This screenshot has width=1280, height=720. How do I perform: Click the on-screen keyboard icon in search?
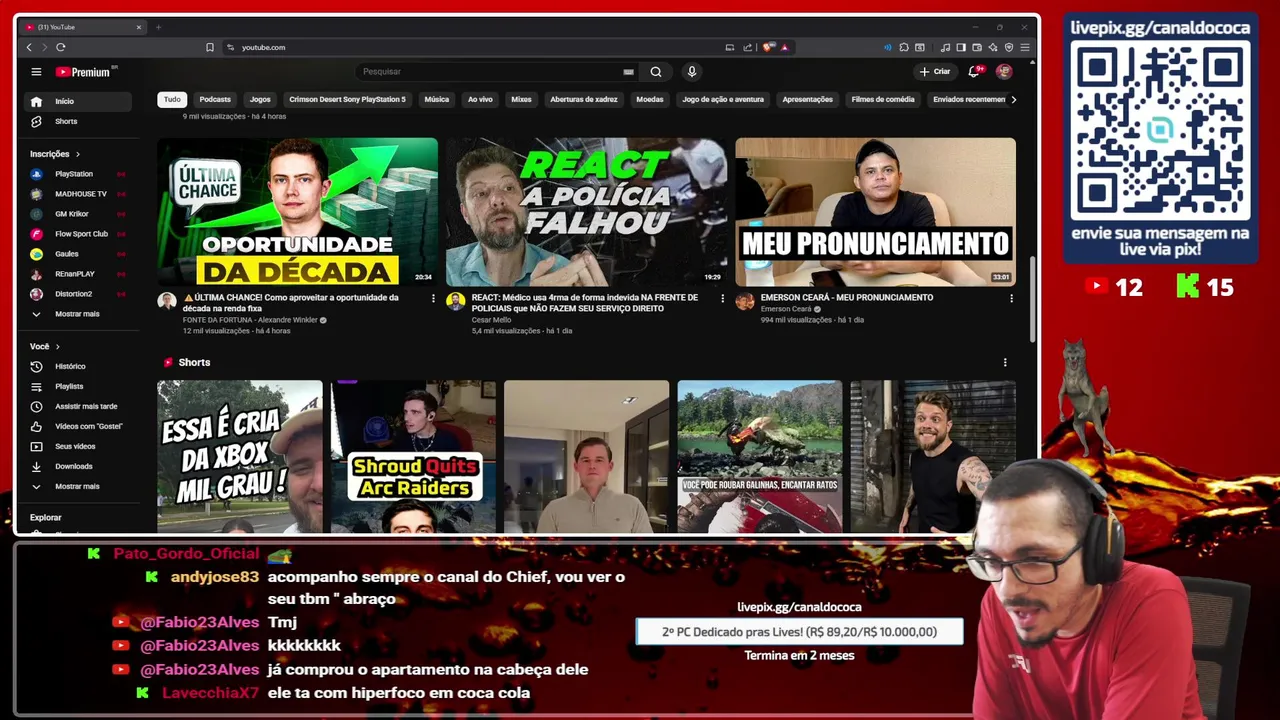click(x=628, y=72)
